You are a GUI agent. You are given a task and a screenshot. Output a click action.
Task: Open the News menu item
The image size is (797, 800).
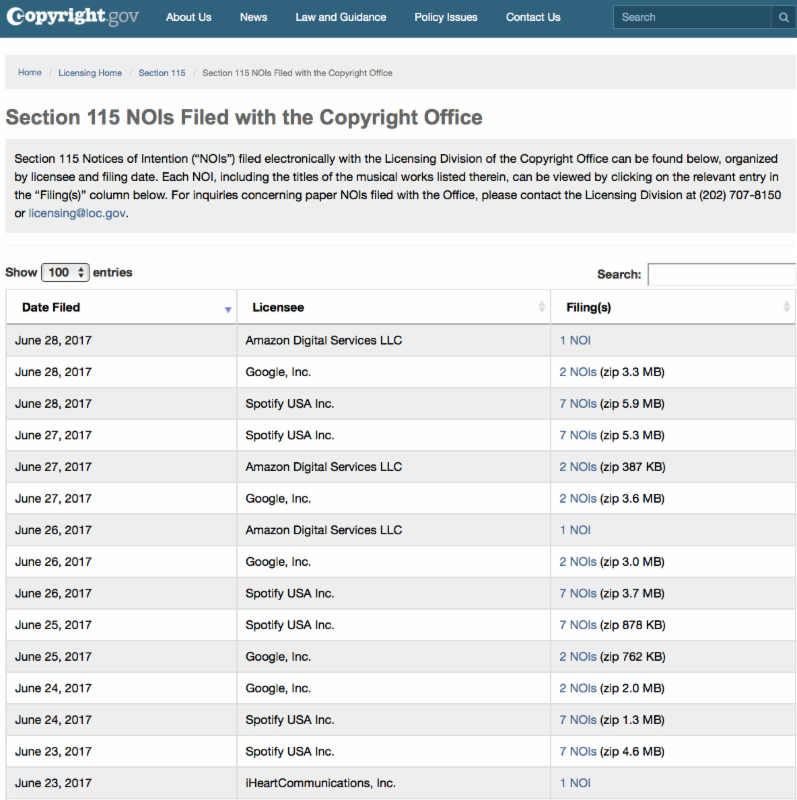254,17
